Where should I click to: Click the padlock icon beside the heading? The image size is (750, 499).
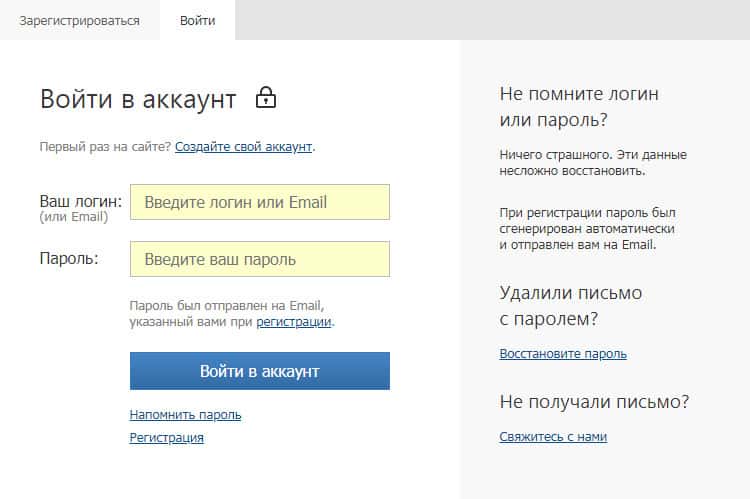265,98
